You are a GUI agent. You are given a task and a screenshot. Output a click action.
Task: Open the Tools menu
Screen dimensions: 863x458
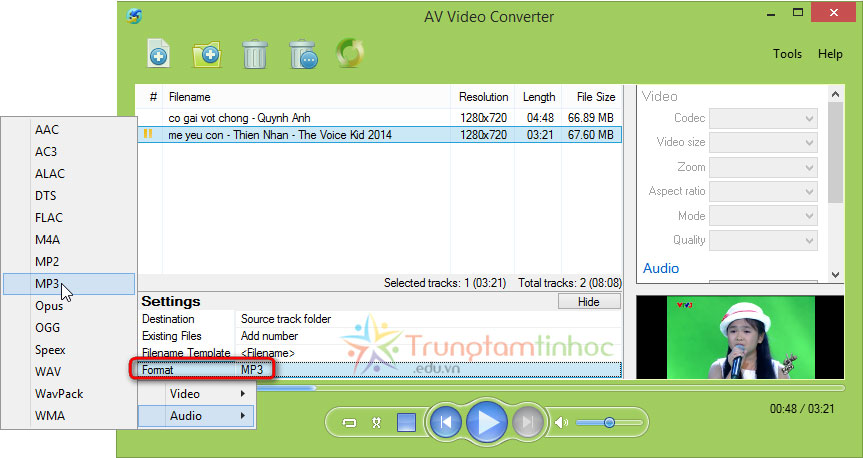tap(787, 54)
